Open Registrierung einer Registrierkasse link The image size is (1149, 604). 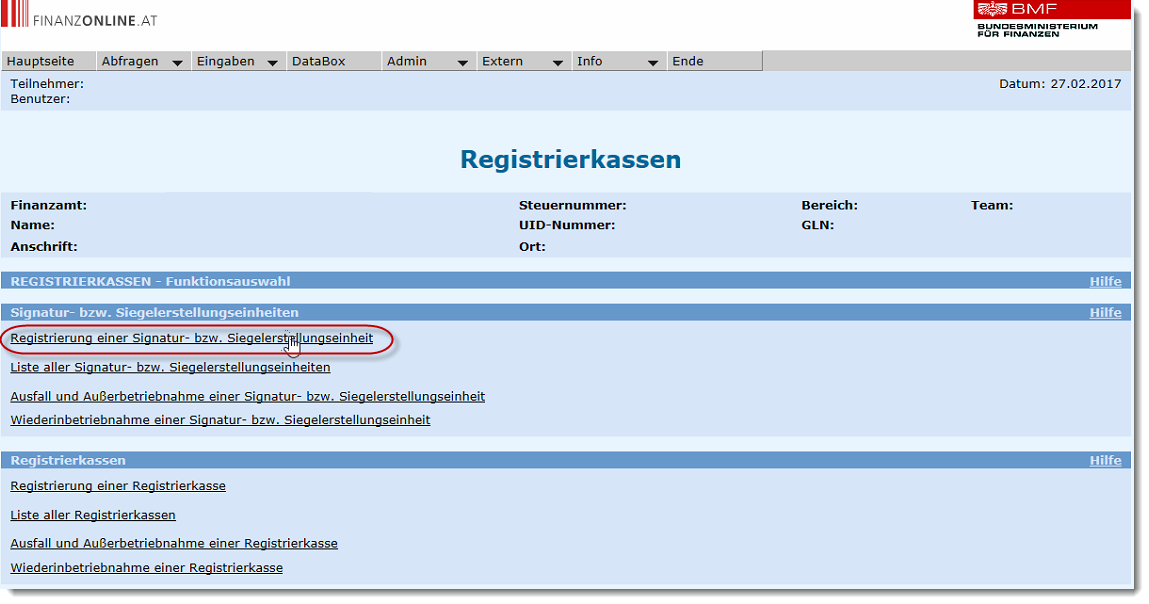click(118, 486)
